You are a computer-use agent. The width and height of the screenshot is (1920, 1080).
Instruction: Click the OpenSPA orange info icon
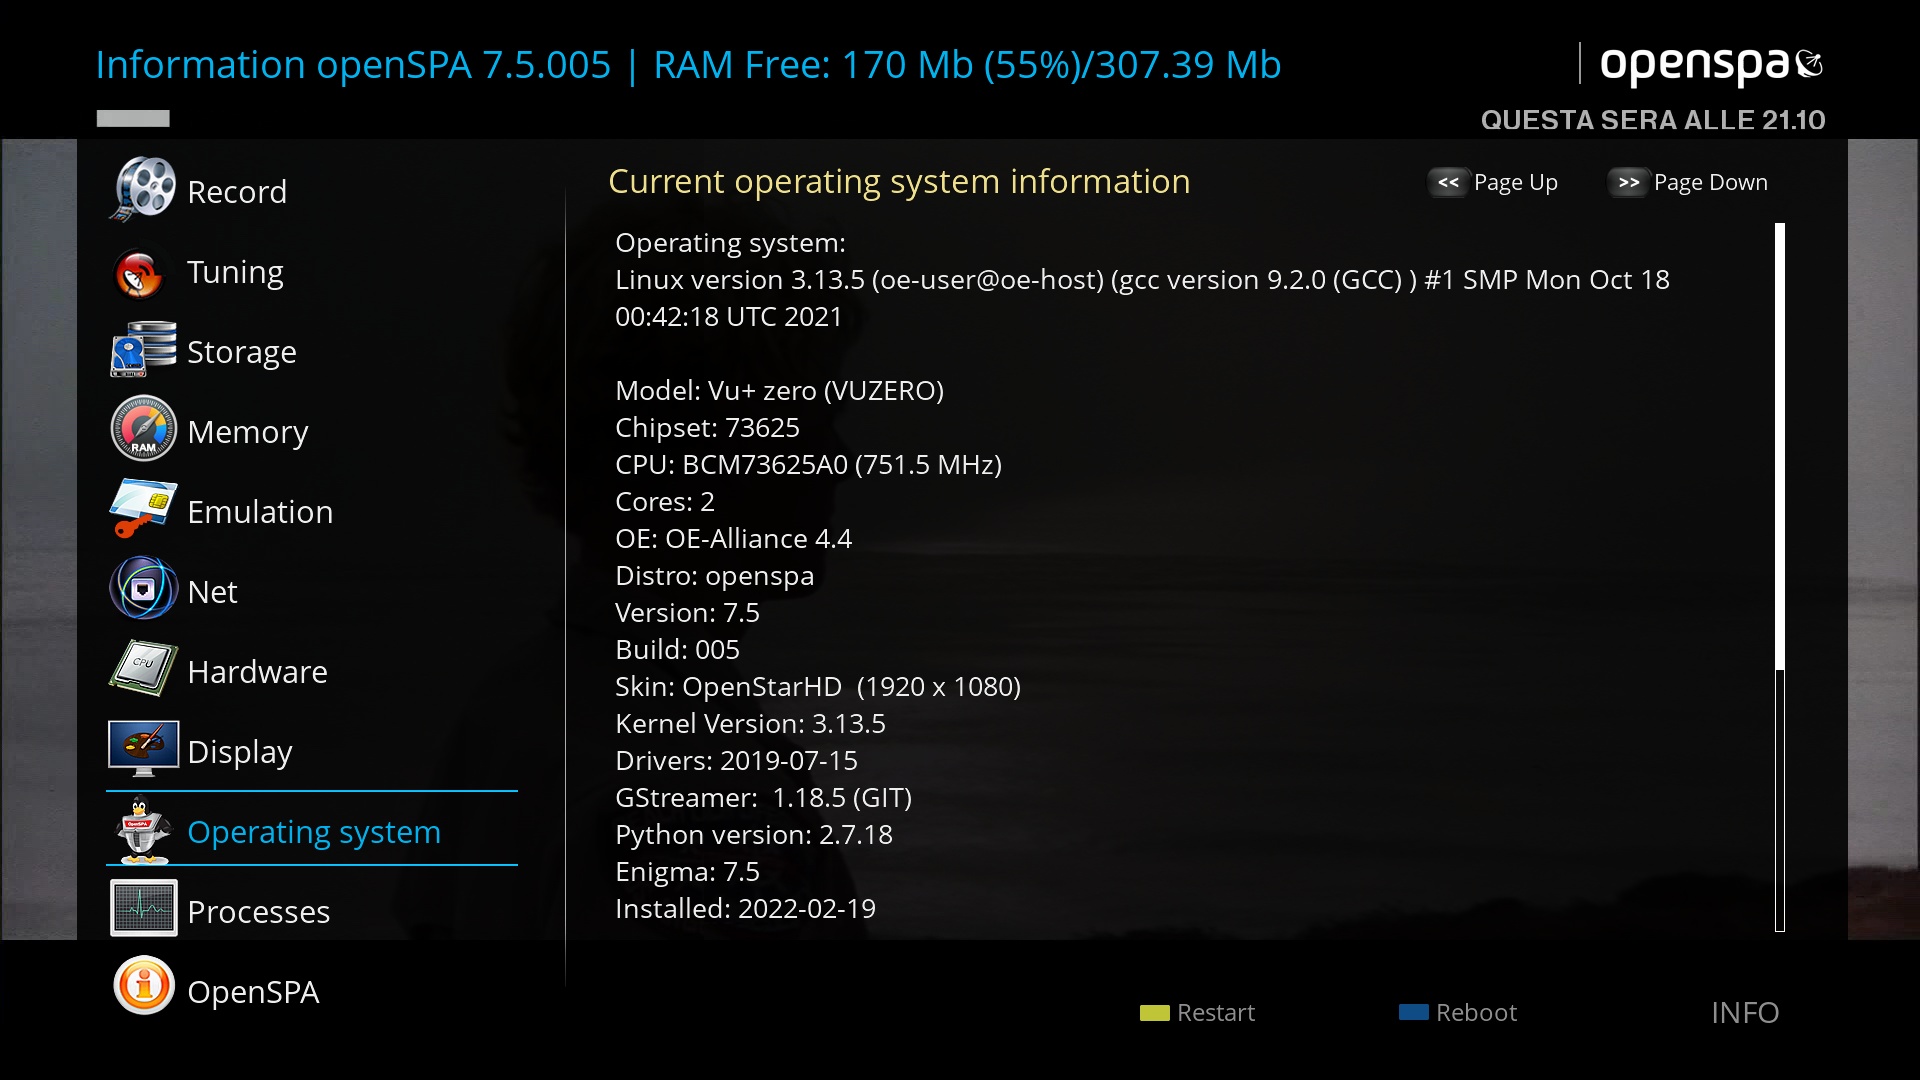click(143, 986)
